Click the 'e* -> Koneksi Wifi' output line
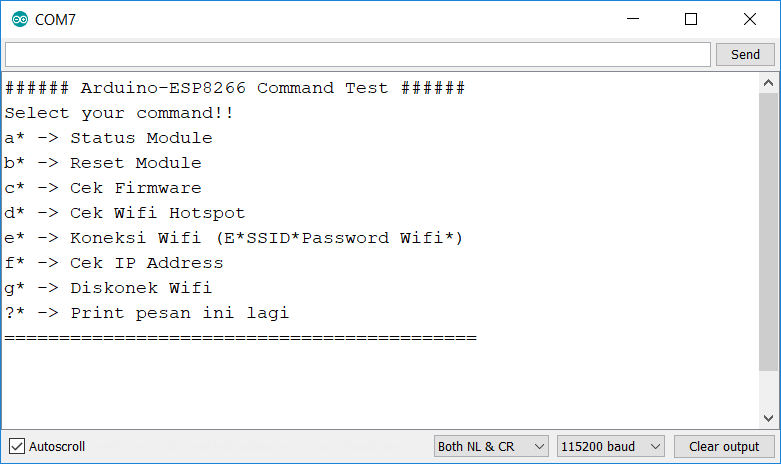781x464 pixels. click(234, 238)
